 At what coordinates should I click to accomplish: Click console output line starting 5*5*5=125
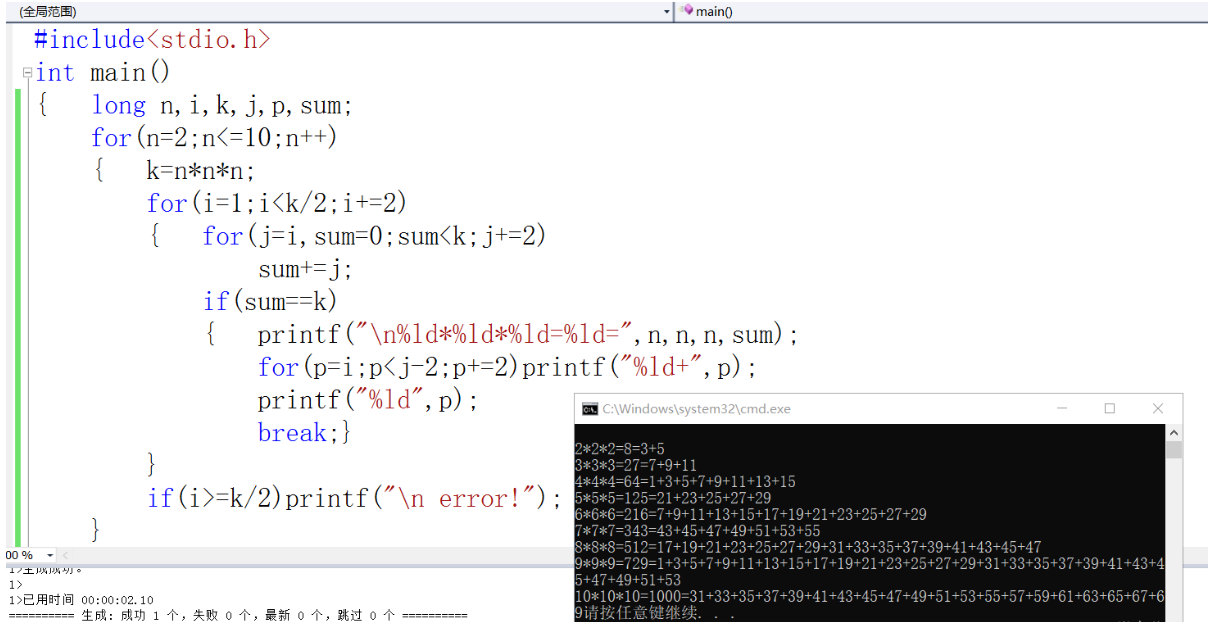coord(672,498)
